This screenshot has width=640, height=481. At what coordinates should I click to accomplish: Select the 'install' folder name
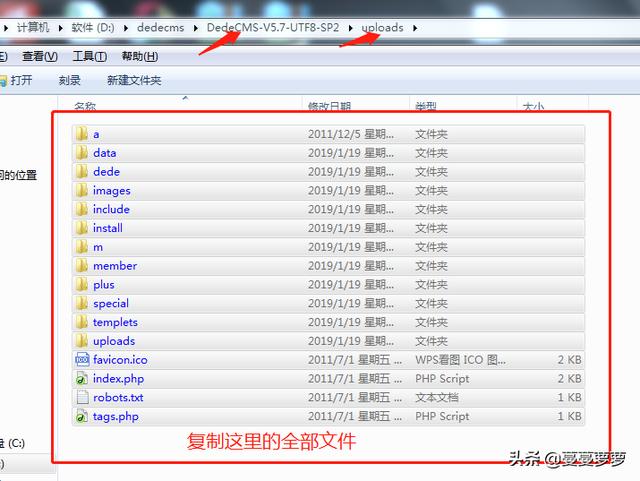point(108,228)
